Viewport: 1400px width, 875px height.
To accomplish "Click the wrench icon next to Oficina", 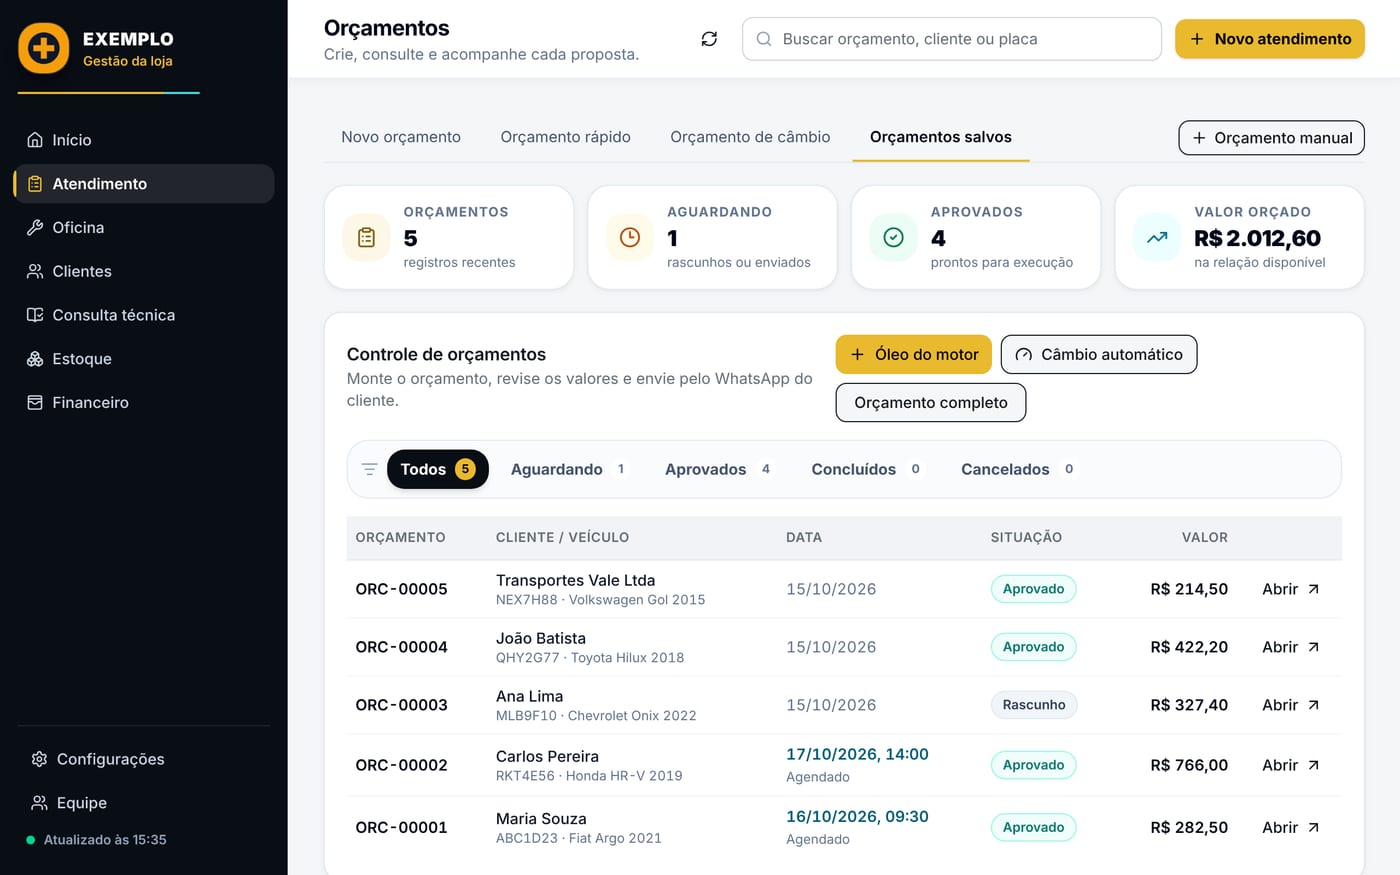I will (x=35, y=228).
